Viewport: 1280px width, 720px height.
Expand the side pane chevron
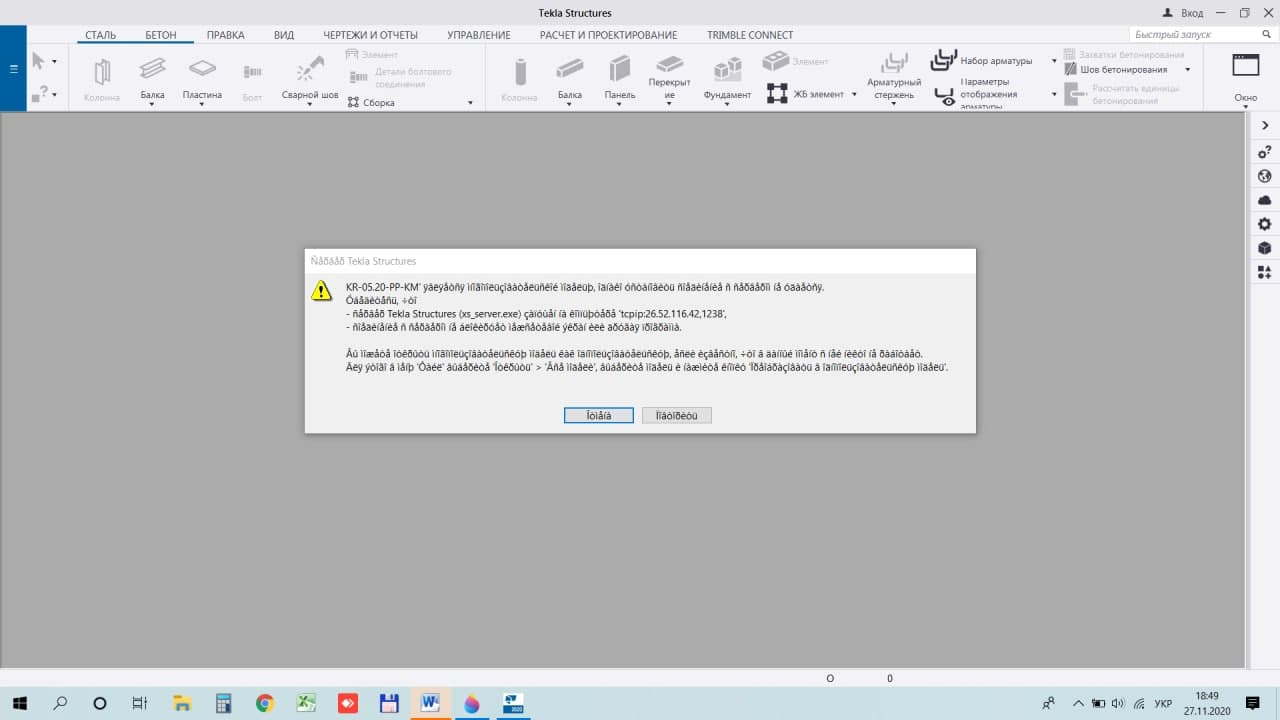click(x=1265, y=126)
